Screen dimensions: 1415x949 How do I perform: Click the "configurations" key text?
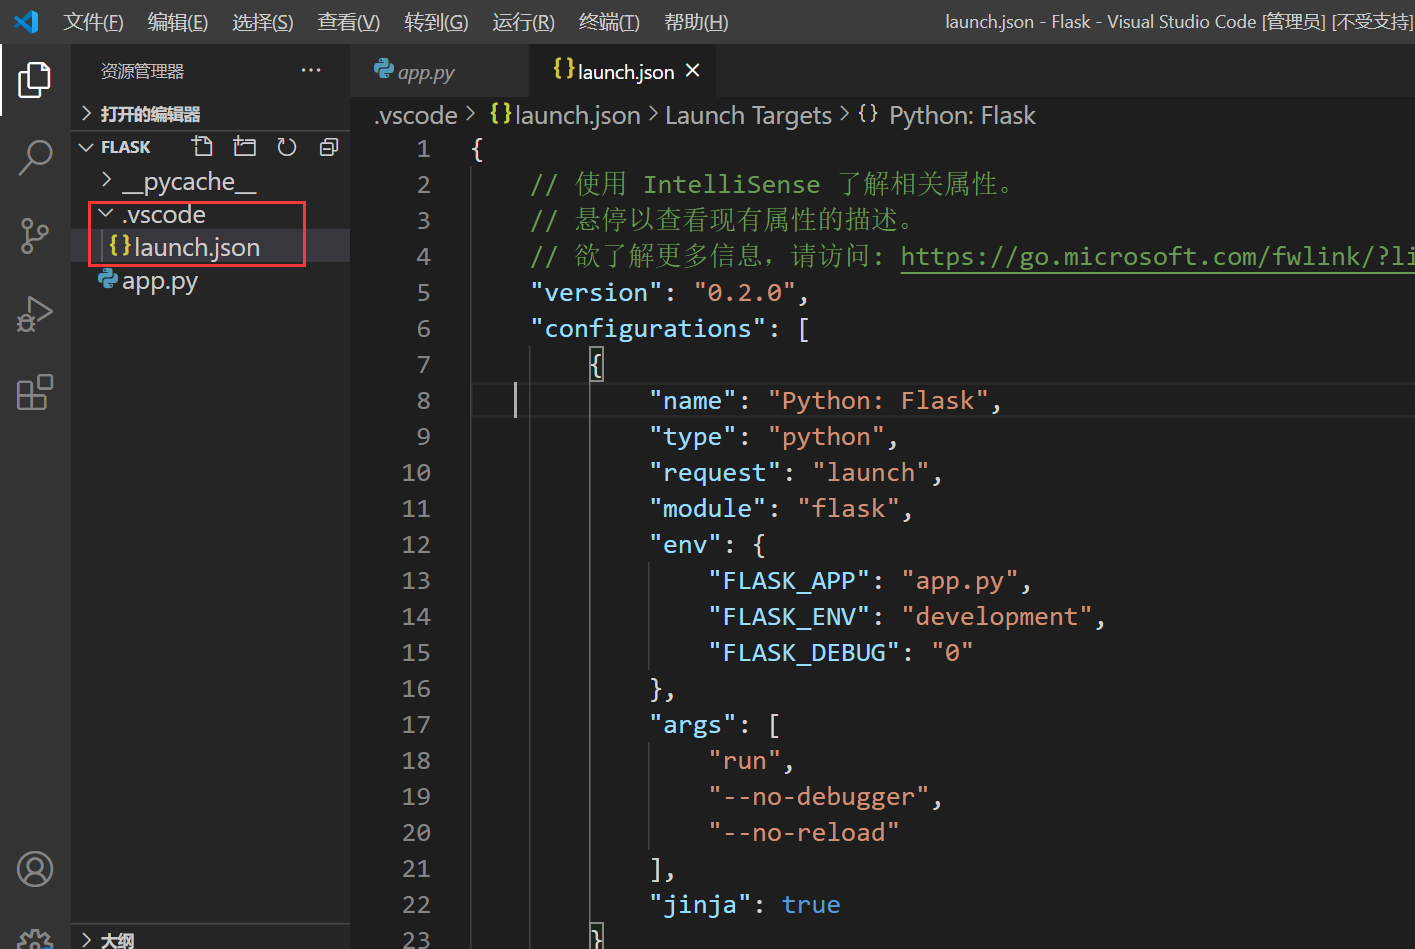pos(648,328)
